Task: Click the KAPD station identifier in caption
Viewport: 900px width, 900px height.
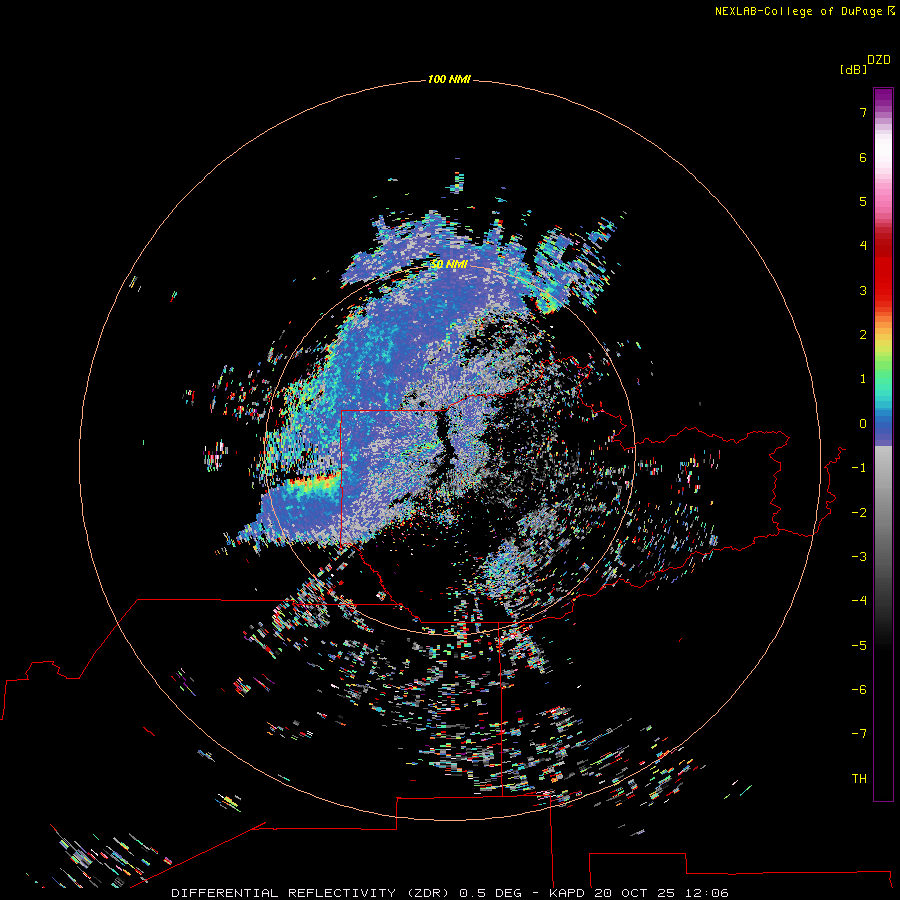Action: point(568,893)
